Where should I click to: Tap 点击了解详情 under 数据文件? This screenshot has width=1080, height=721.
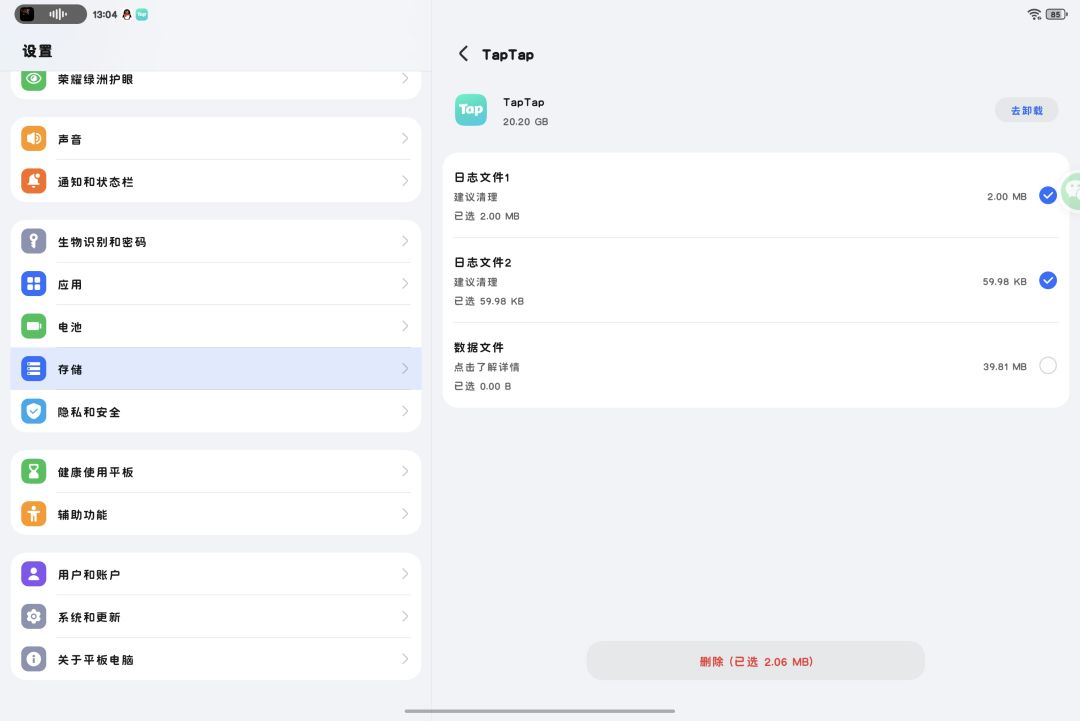486,367
